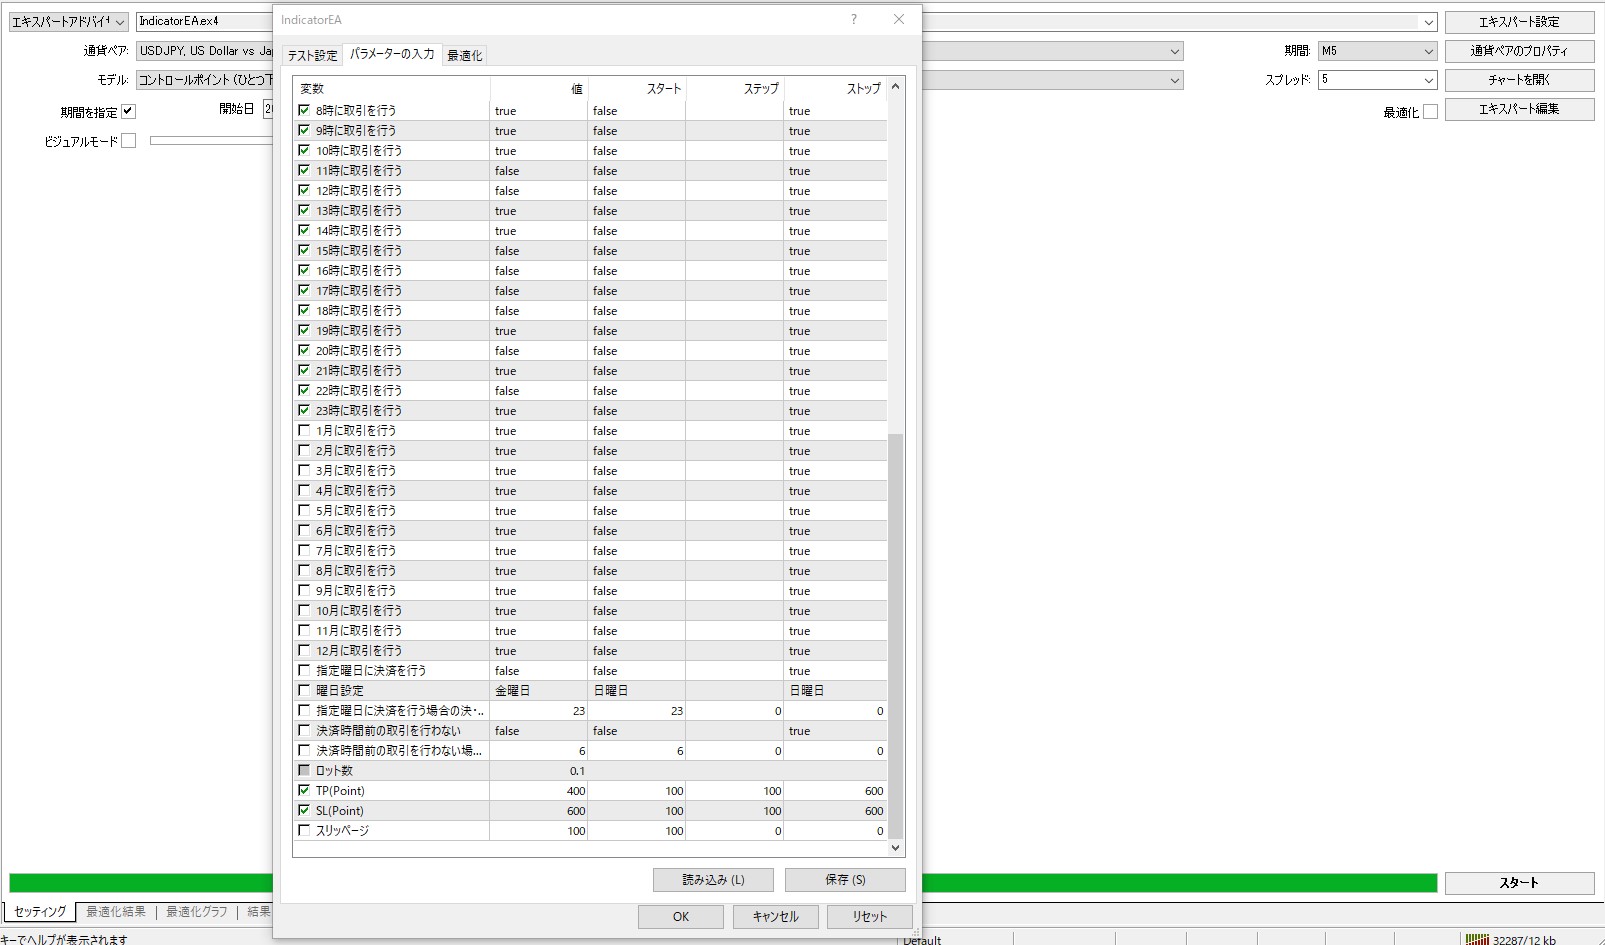Click the 決済時間前の取引を行わない row name

389,731
